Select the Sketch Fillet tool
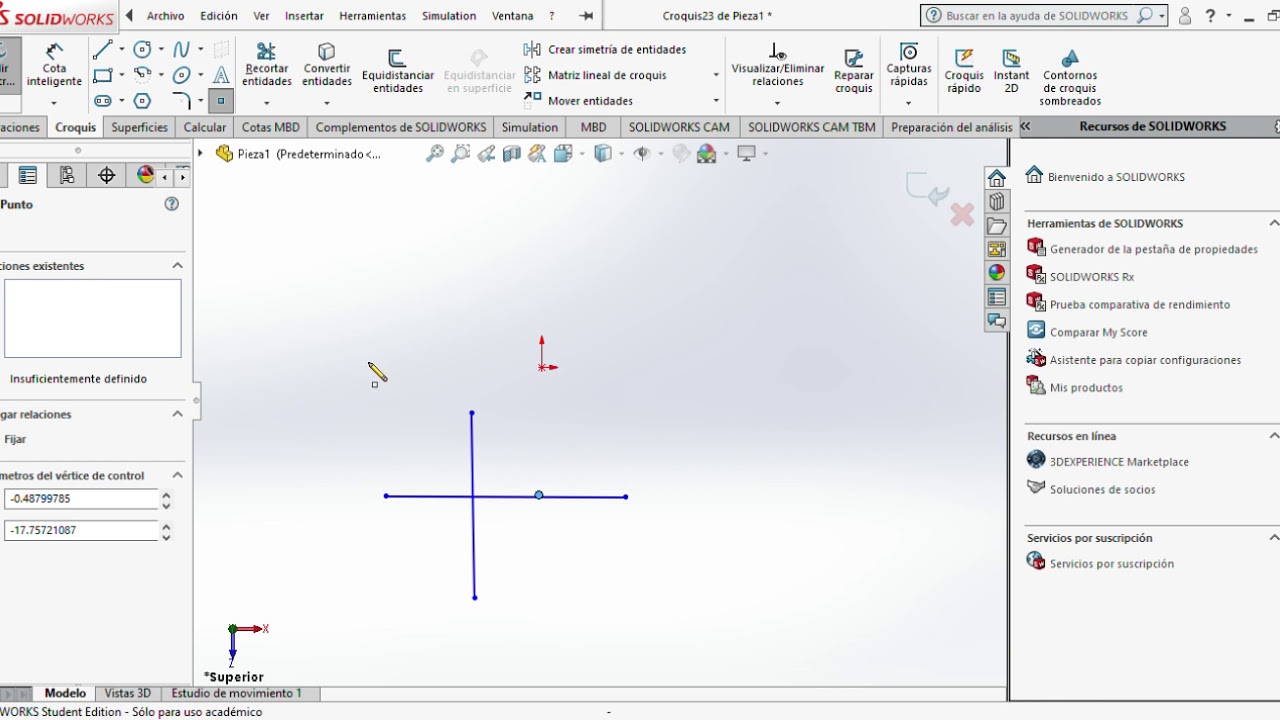This screenshot has width=1280, height=720. point(181,101)
